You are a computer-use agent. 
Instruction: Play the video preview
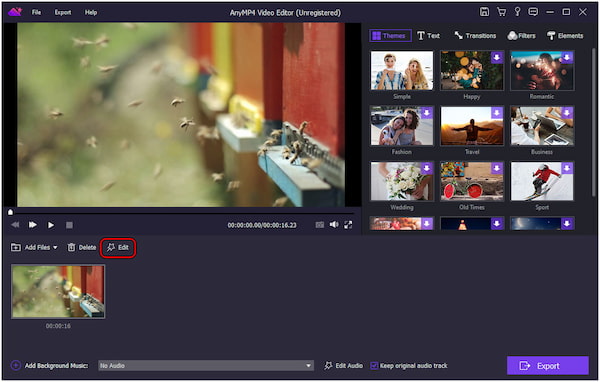(x=51, y=225)
